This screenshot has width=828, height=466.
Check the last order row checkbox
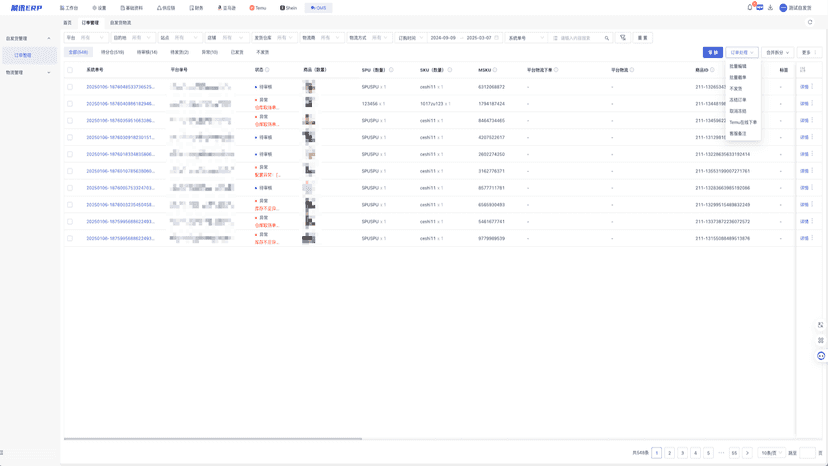click(70, 238)
